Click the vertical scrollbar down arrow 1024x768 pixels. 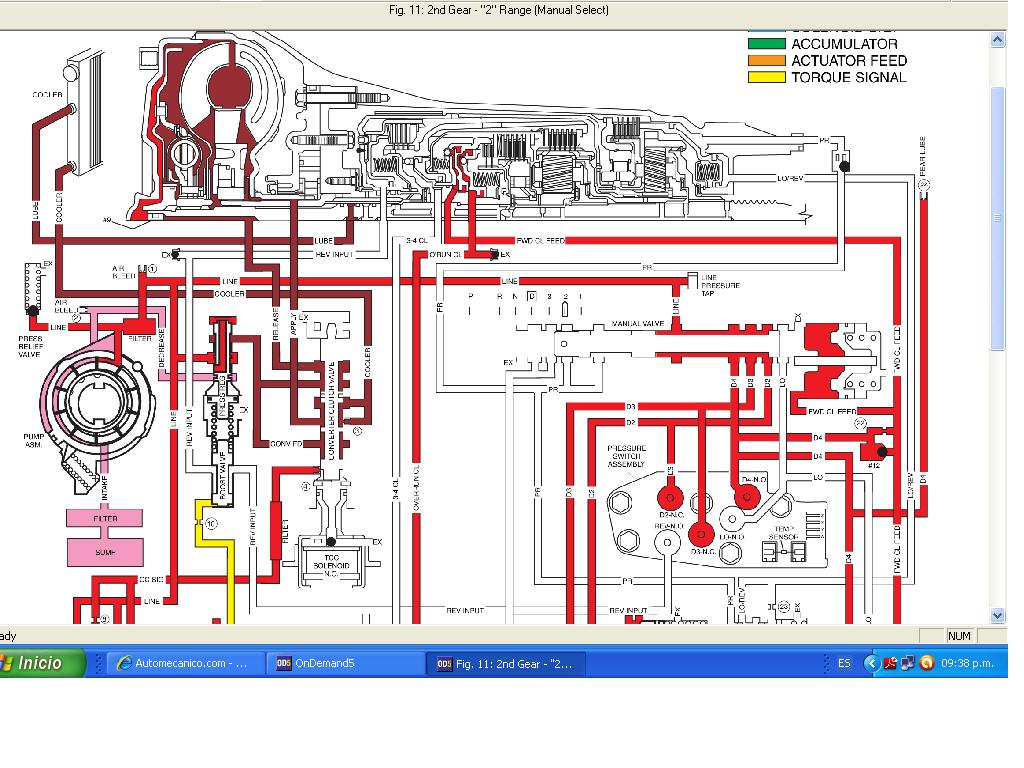tap(997, 615)
